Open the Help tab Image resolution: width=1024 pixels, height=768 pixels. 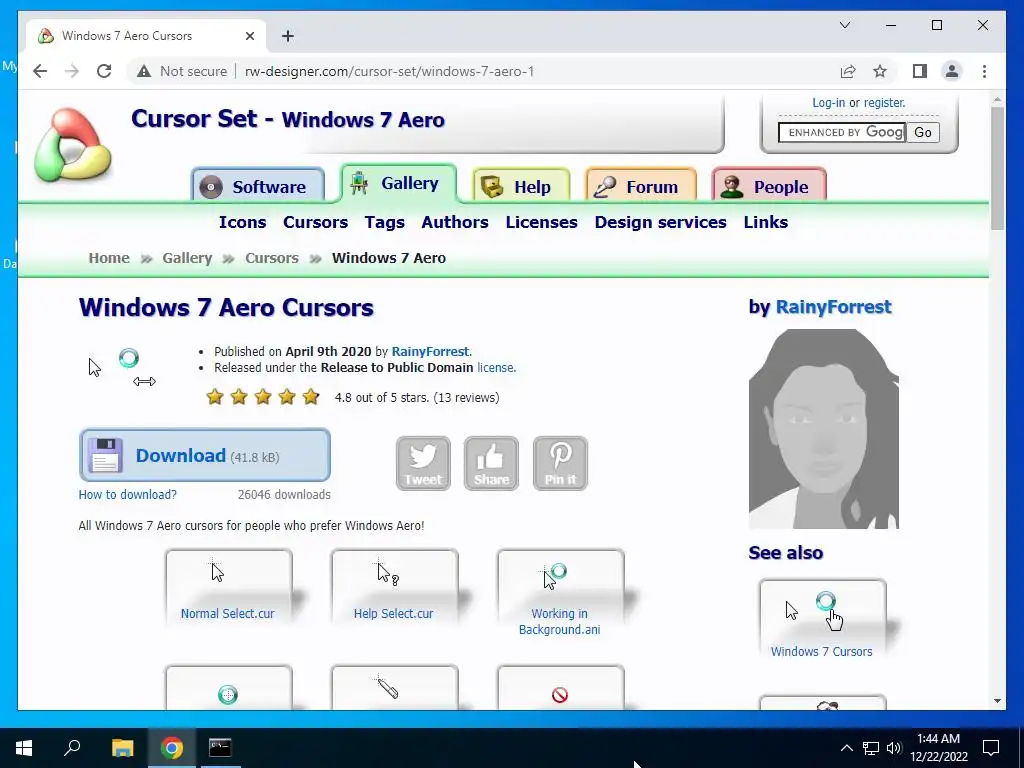click(521, 187)
